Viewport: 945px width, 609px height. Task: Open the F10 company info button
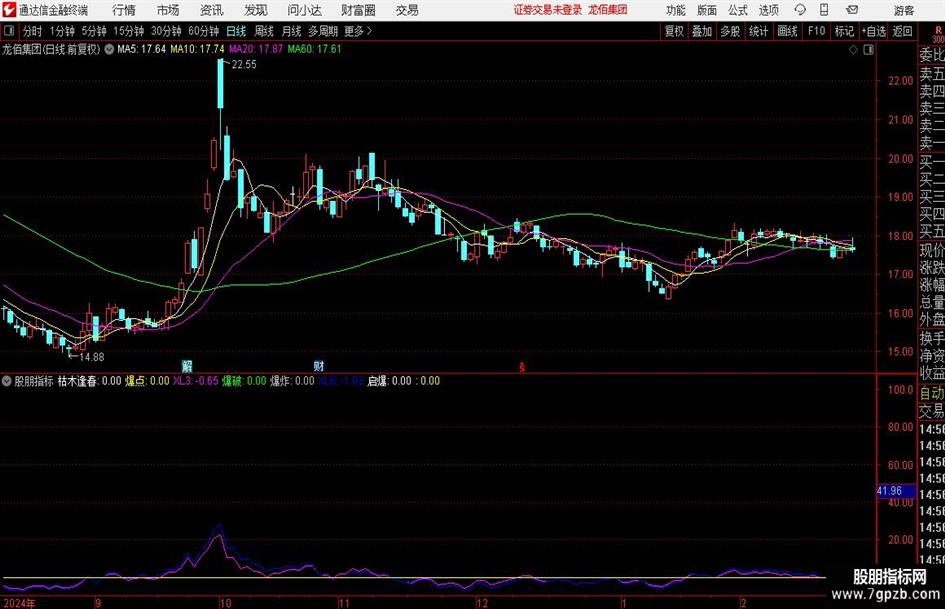pos(816,31)
